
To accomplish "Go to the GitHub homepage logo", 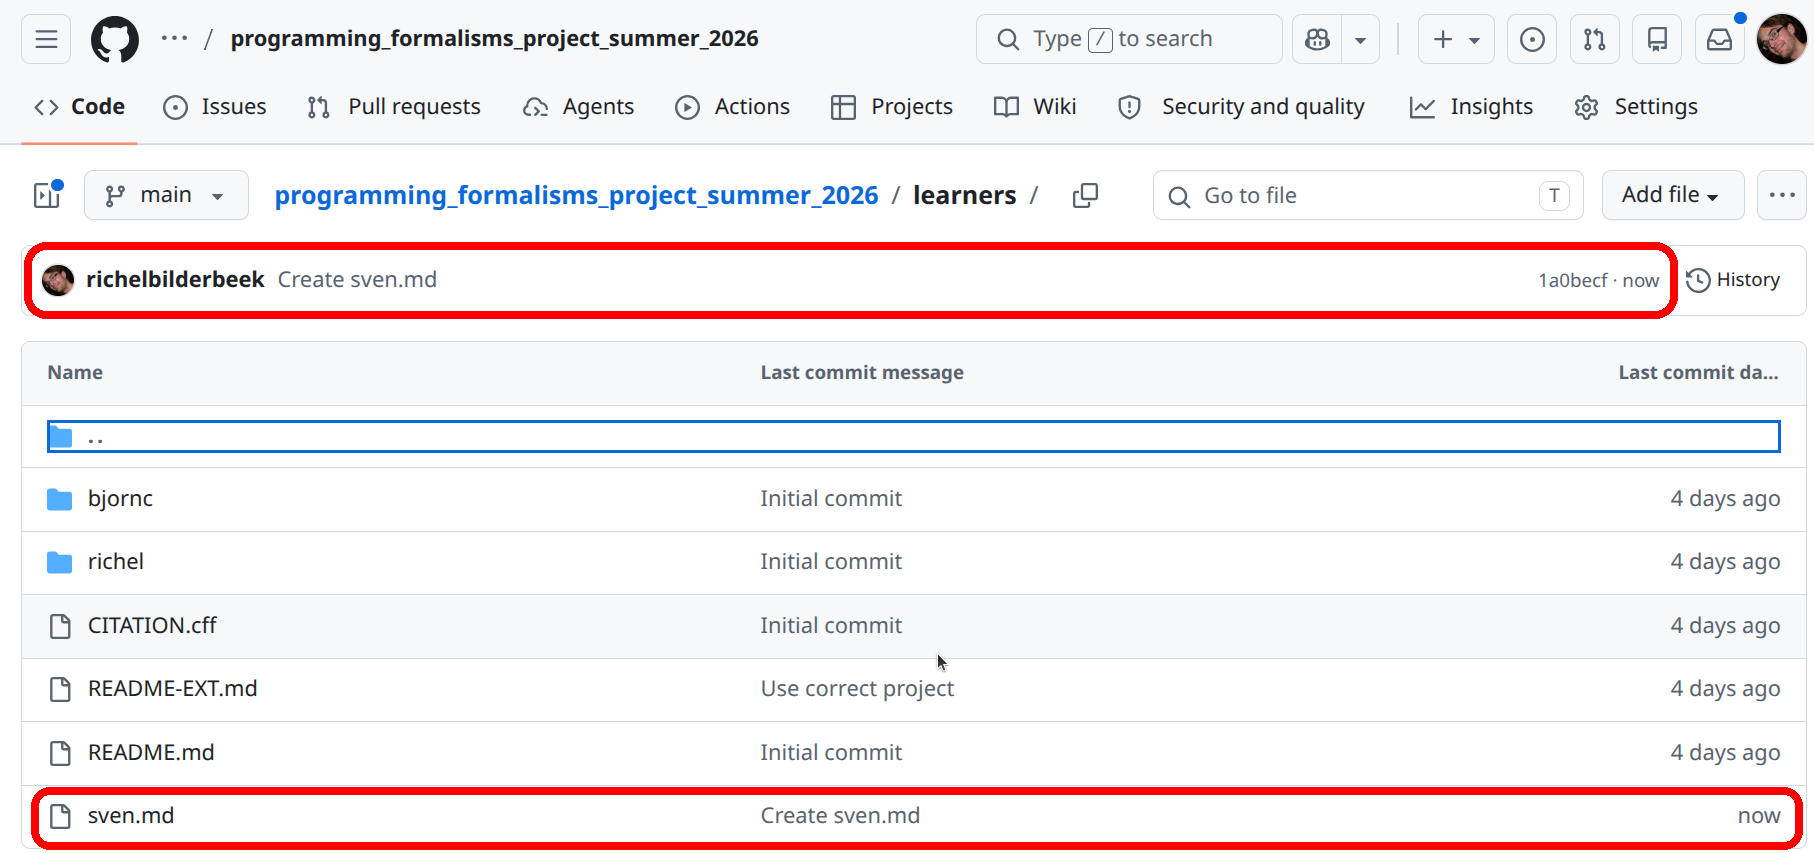I will click(x=115, y=40).
